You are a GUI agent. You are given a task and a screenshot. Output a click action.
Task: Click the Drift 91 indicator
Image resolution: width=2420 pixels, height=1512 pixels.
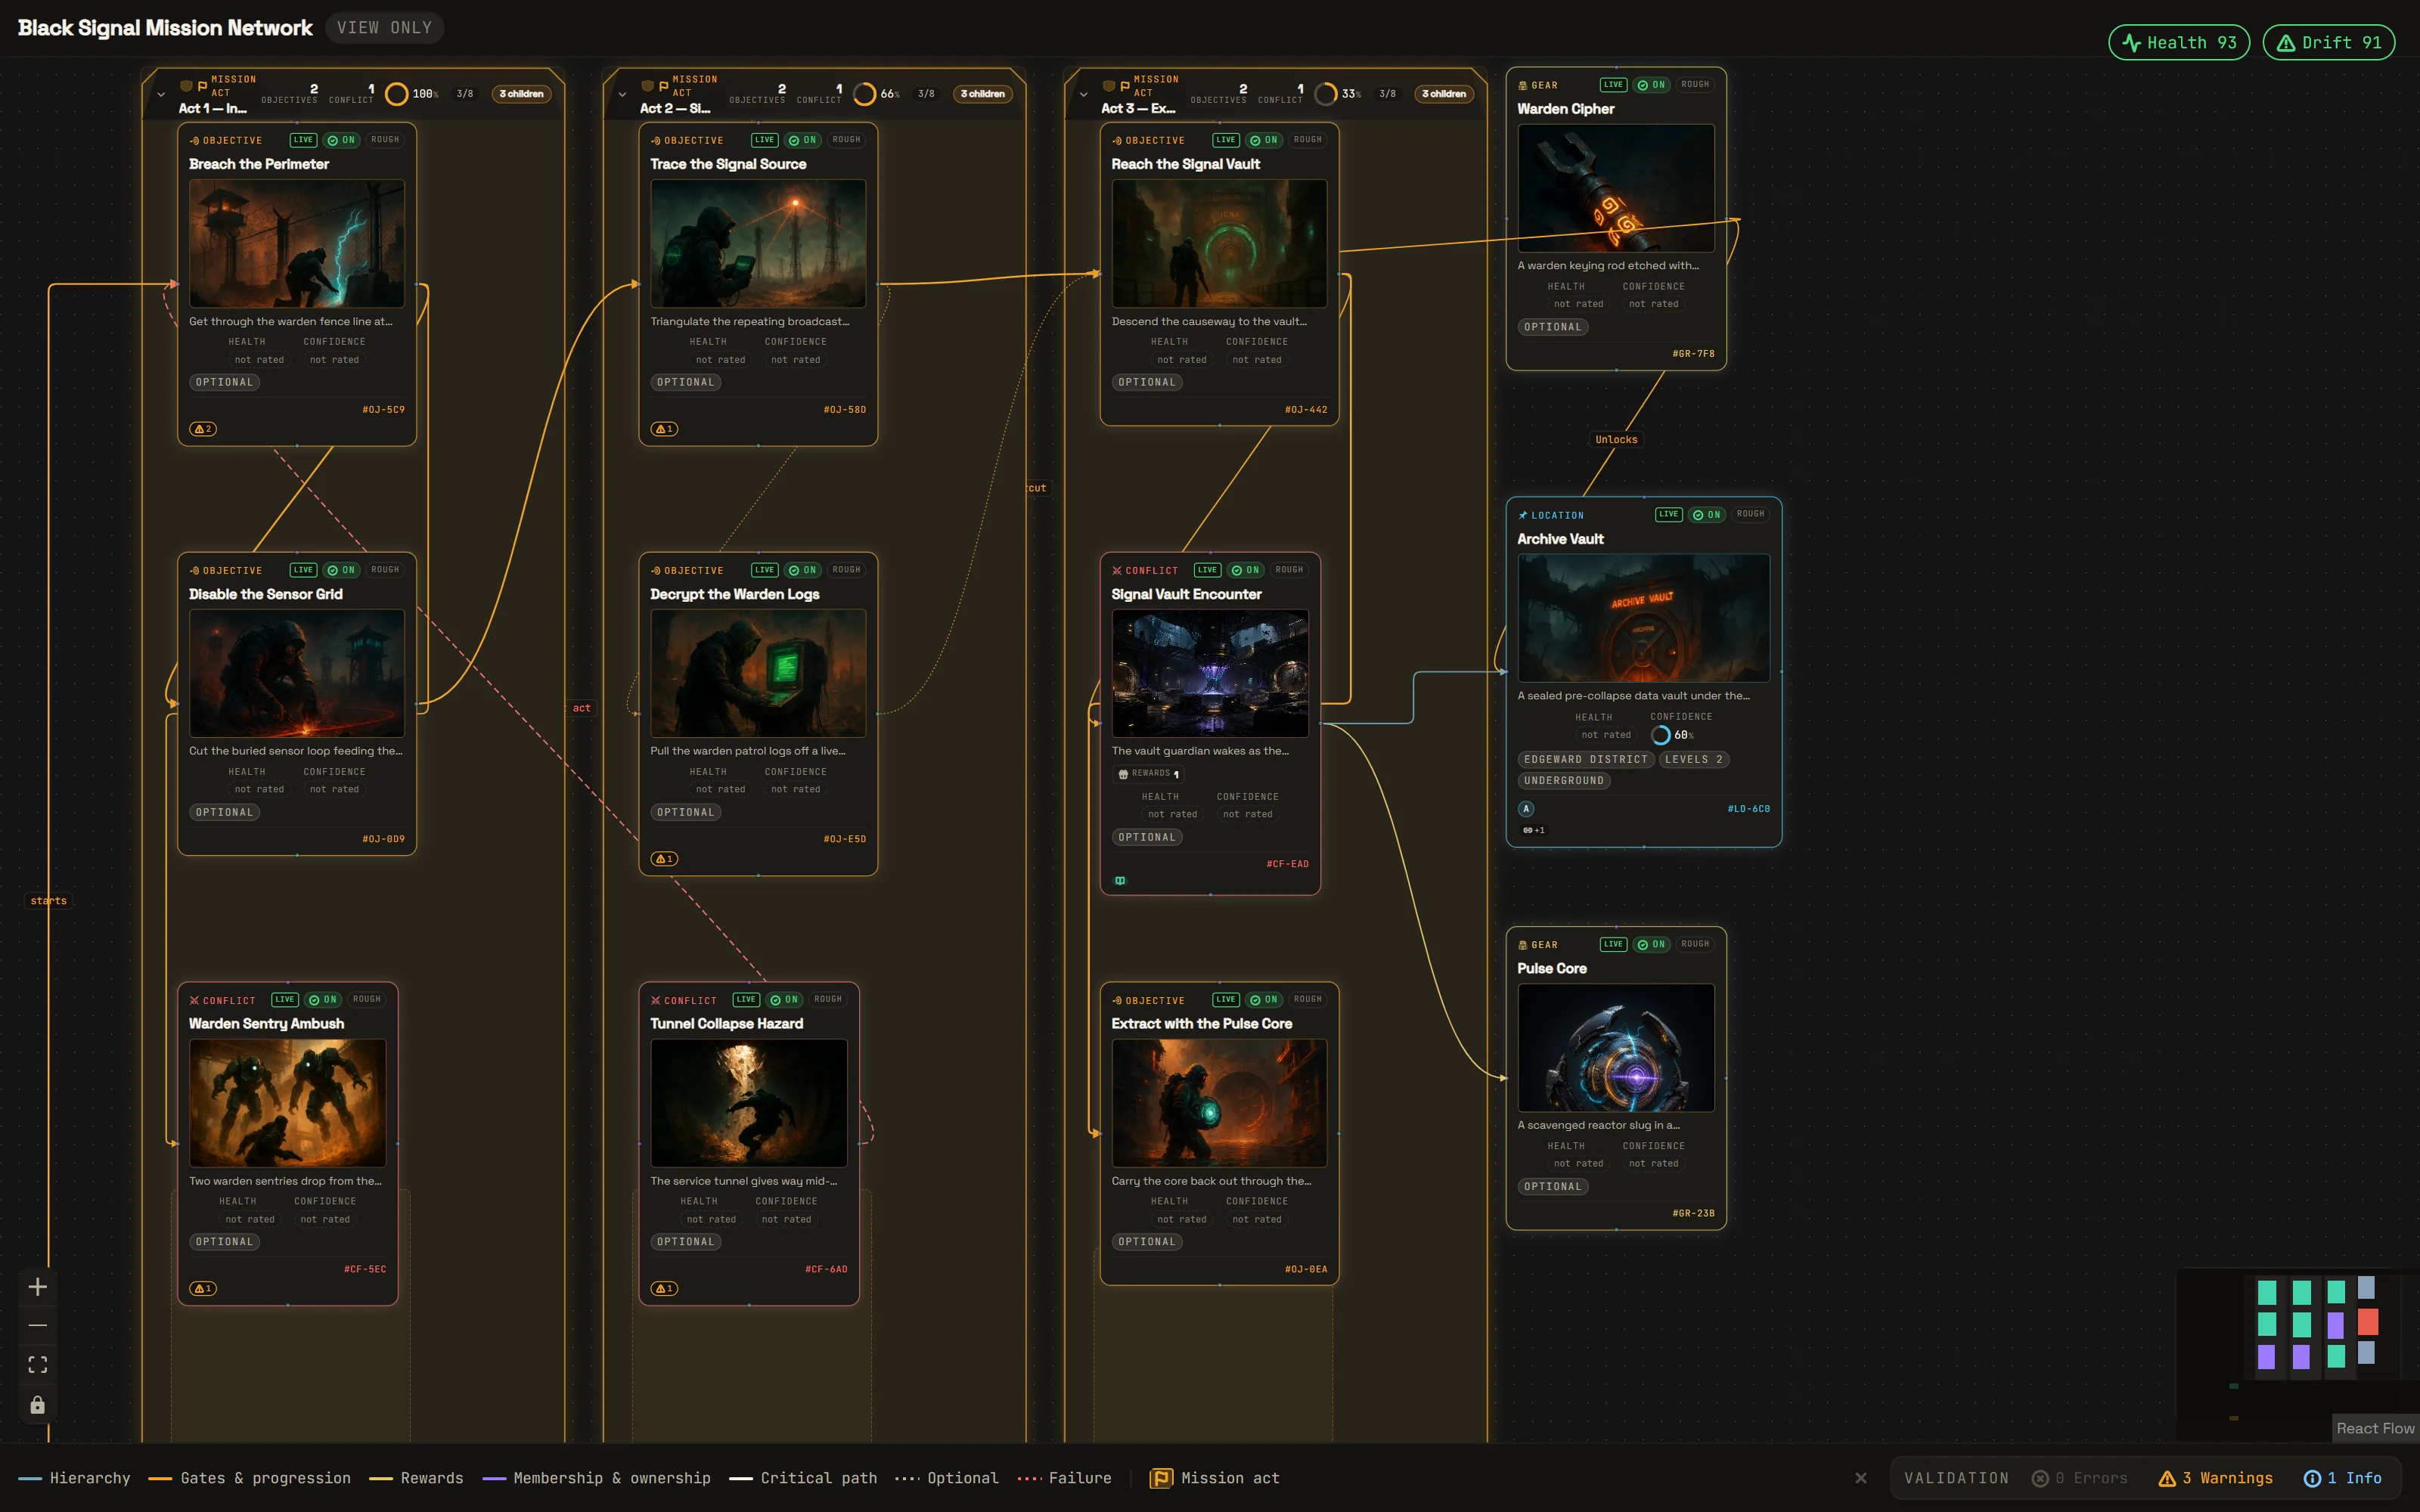tap(2329, 43)
